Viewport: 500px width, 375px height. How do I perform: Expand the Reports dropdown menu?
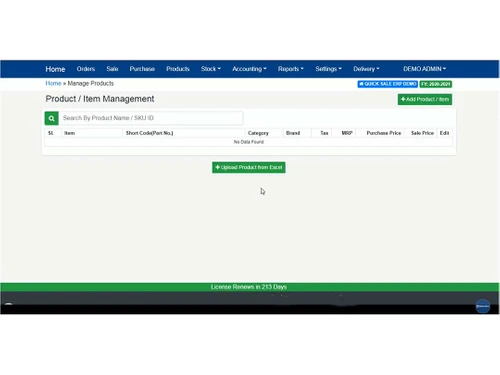[x=291, y=69]
